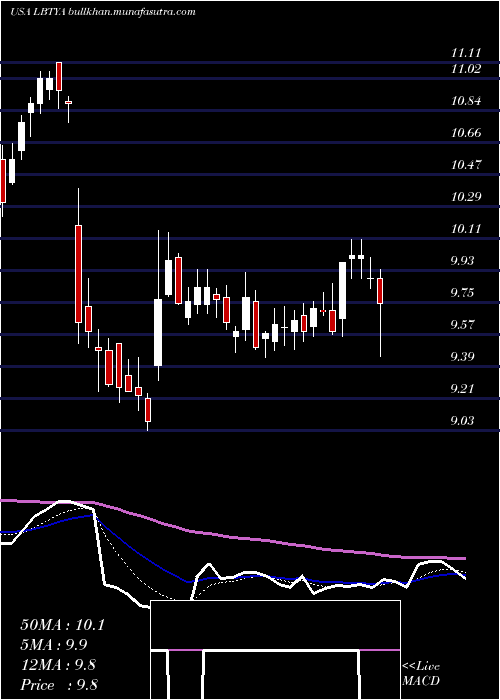500x700 pixels.
Task: Click the 5MA : 9.9 readout
Action: click(x=54, y=645)
